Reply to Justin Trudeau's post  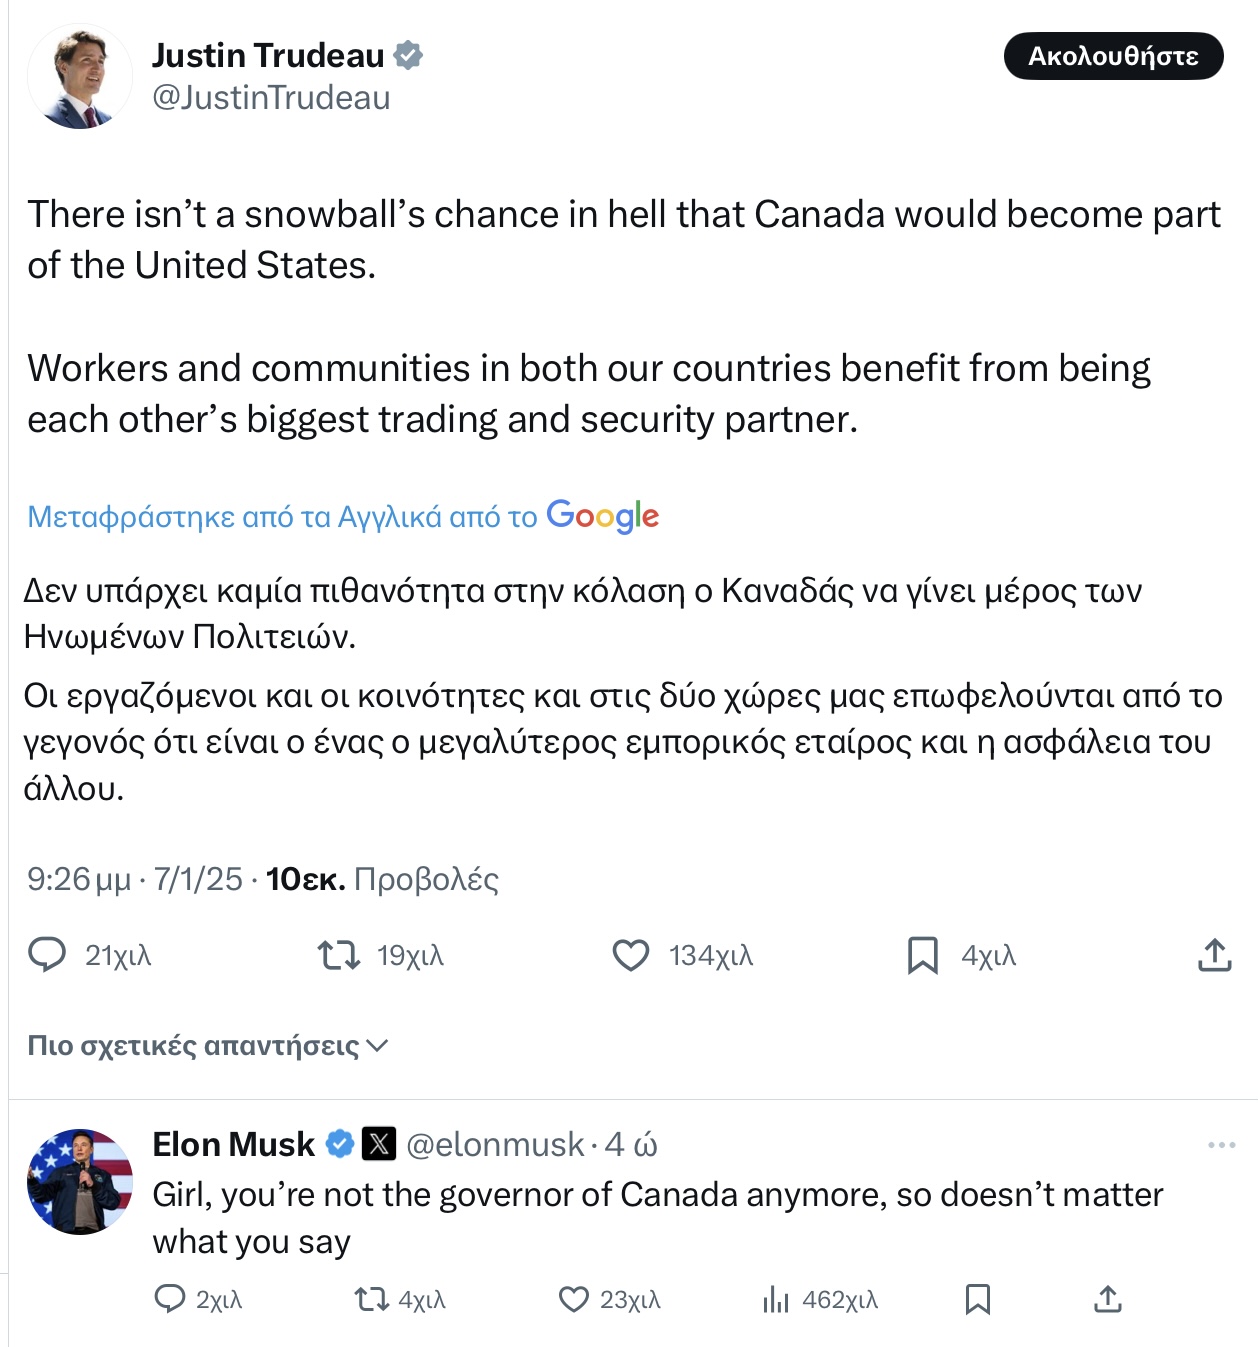pyautogui.click(x=47, y=955)
